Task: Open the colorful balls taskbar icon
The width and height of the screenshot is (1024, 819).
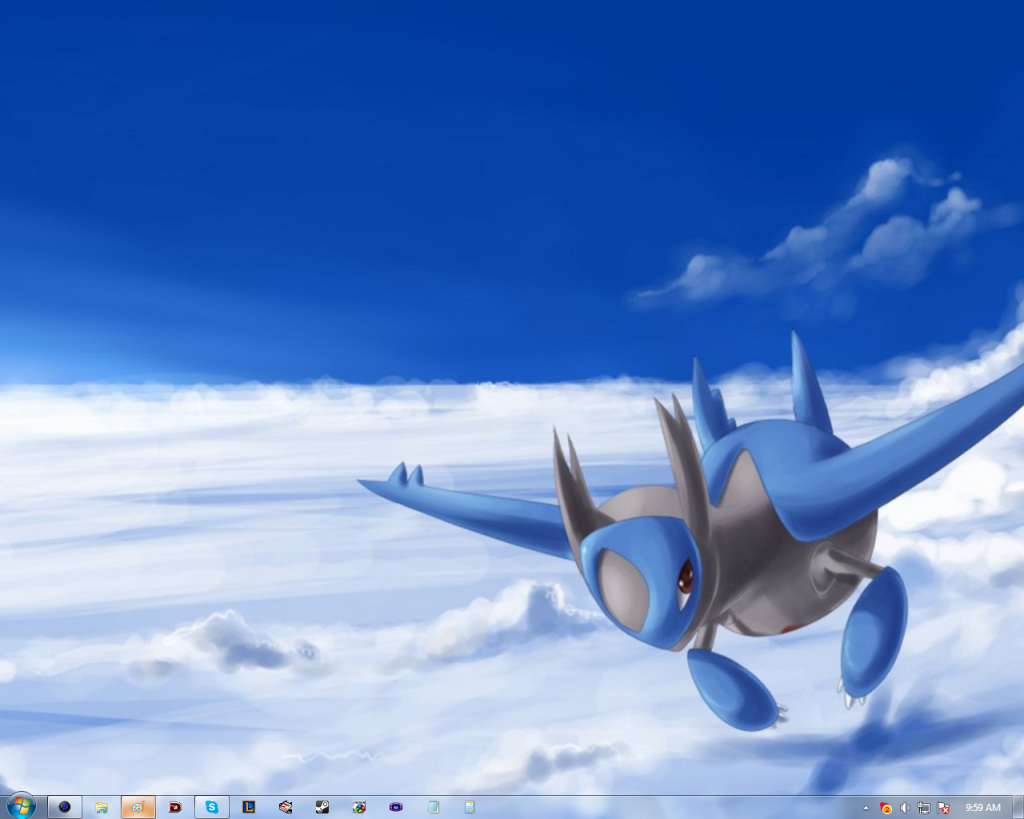Action: click(359, 807)
